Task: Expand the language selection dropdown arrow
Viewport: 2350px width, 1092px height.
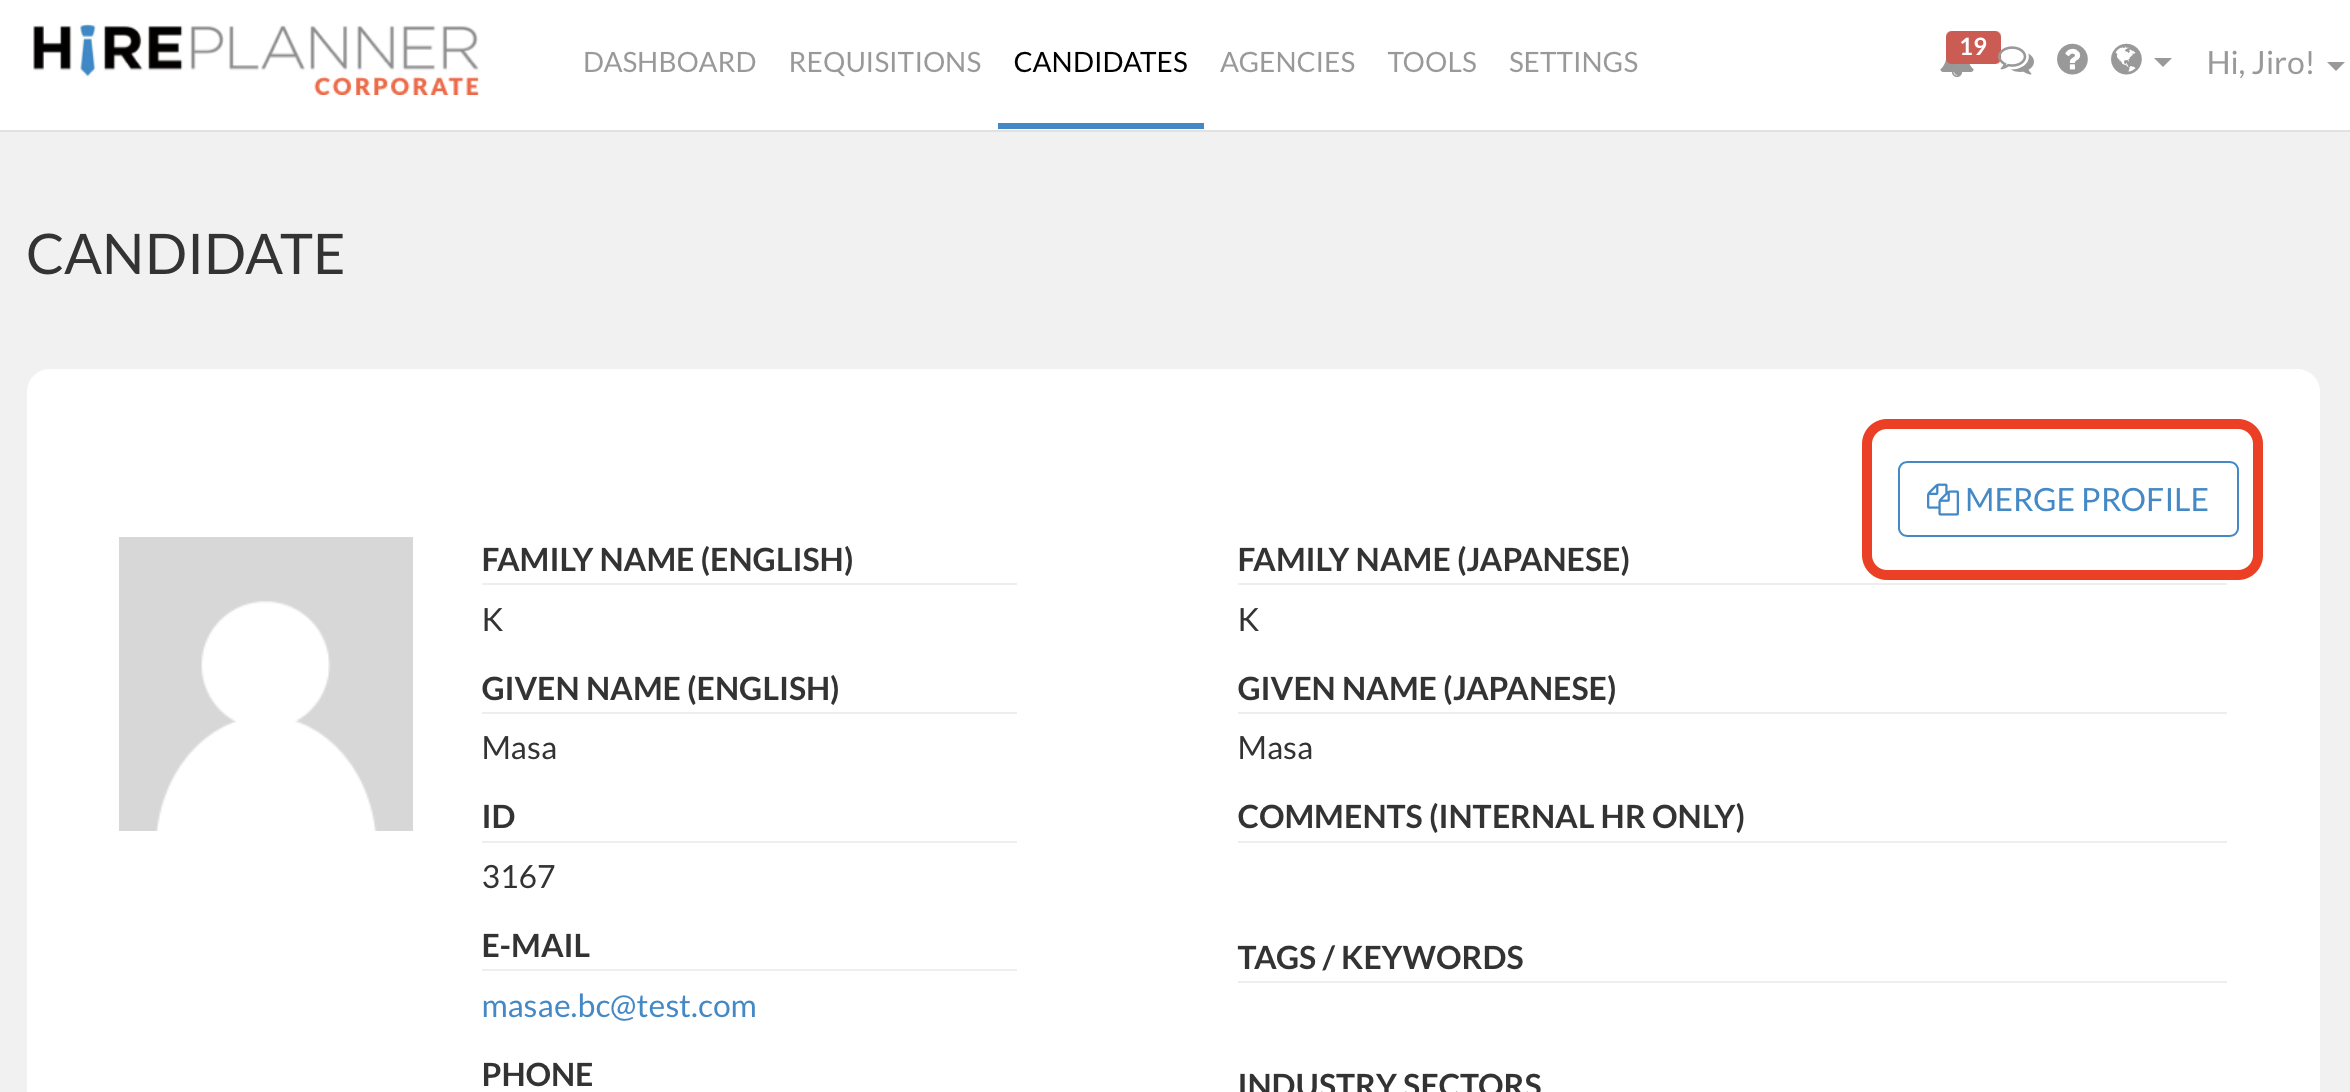Action: click(2162, 63)
